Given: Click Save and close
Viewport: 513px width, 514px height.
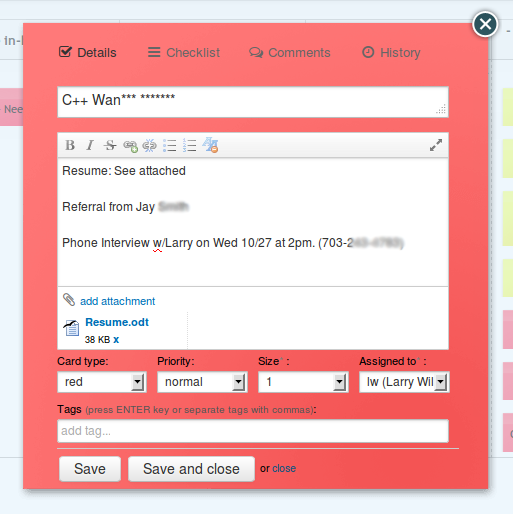Looking at the screenshot, I should click(191, 469).
